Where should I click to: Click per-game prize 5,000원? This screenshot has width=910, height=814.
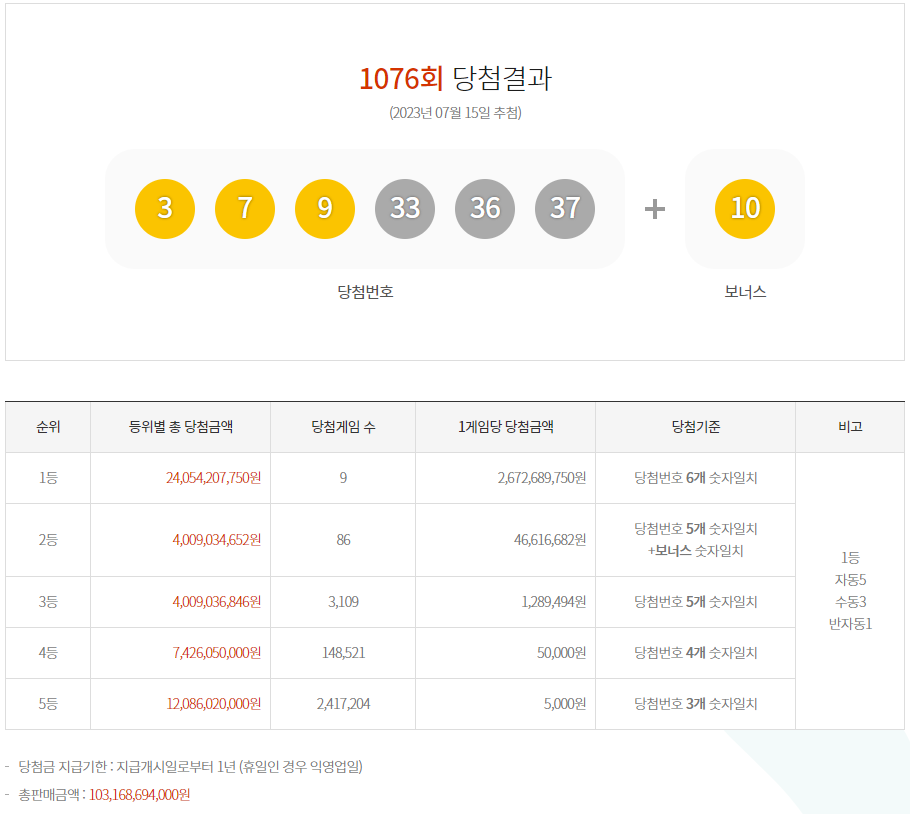pos(565,704)
